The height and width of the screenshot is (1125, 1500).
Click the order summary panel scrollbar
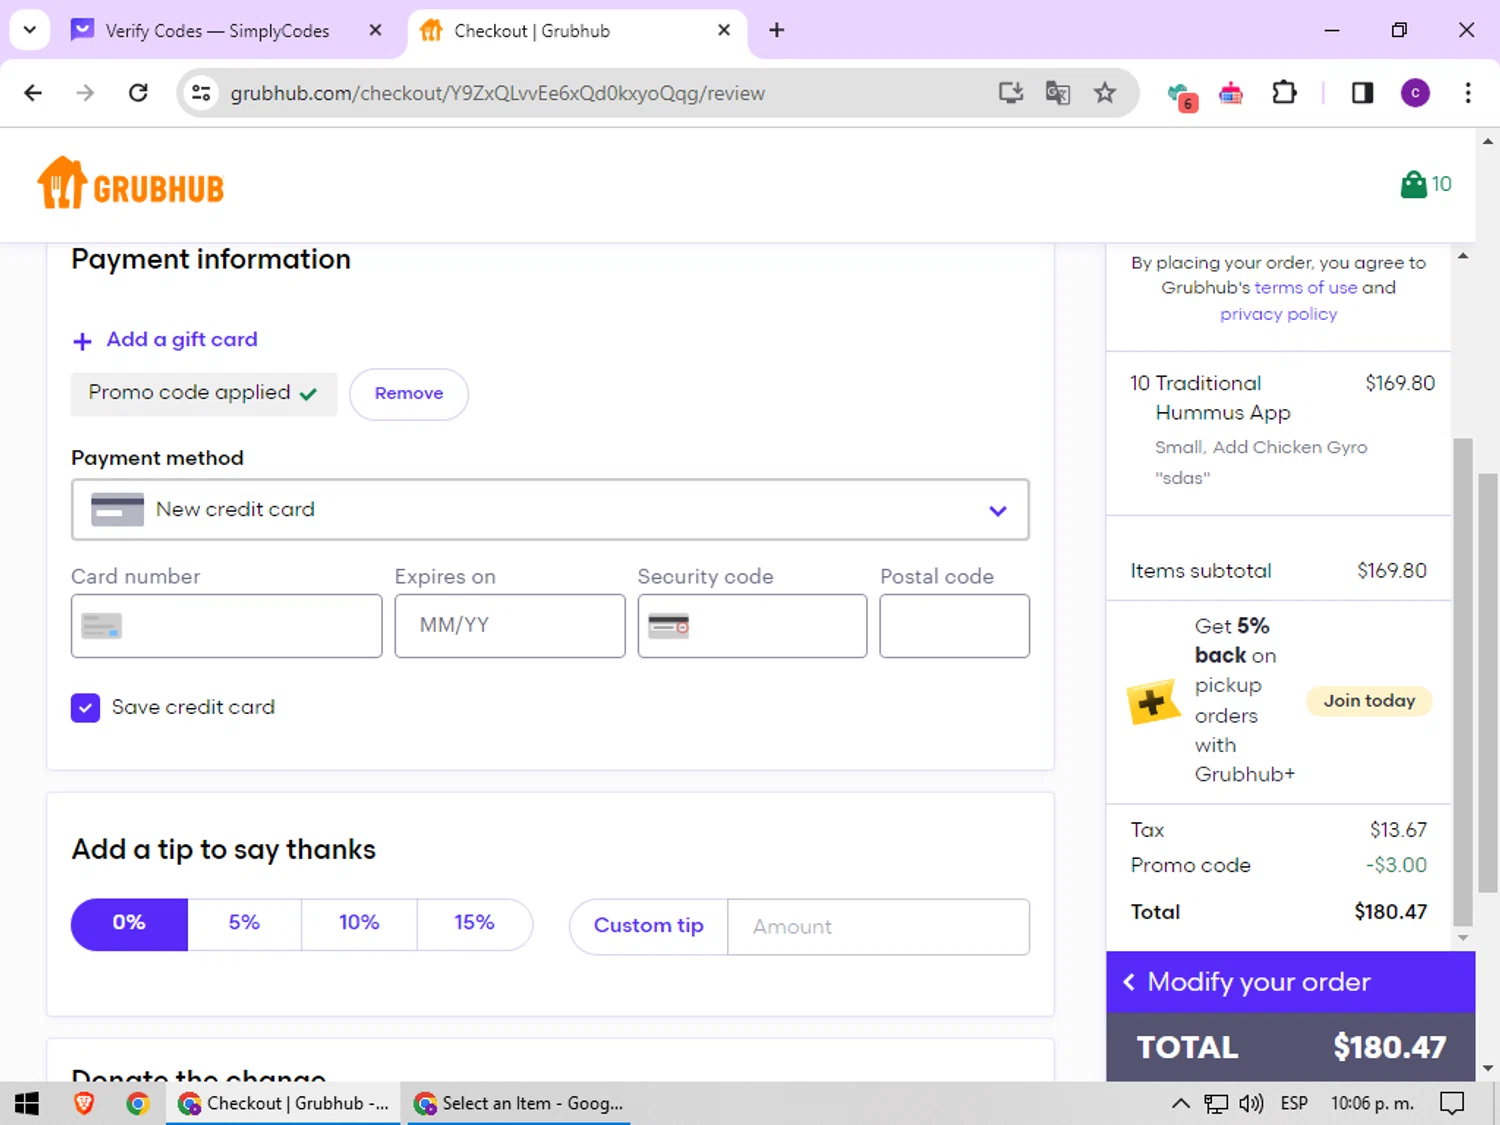(1463, 682)
